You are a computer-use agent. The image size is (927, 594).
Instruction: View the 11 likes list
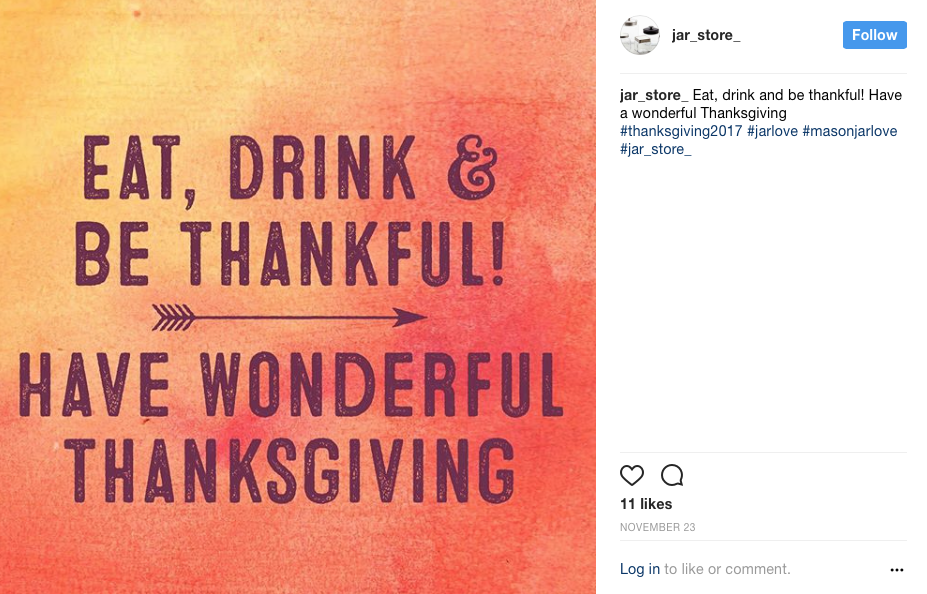click(x=646, y=504)
